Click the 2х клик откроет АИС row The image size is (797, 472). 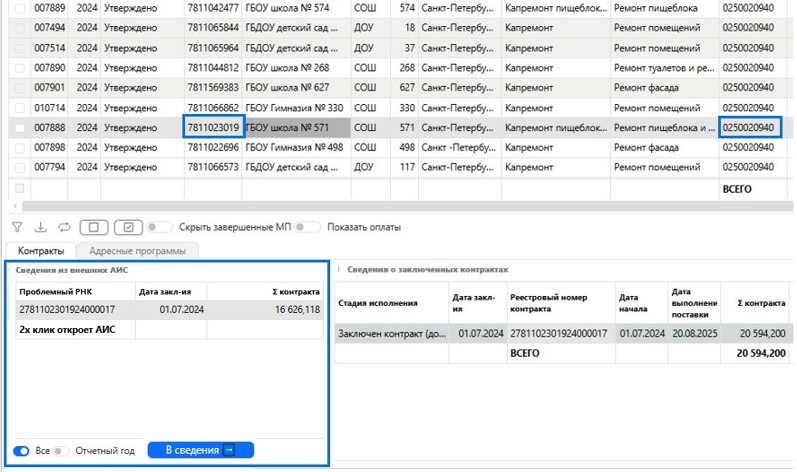pyautogui.click(x=76, y=330)
